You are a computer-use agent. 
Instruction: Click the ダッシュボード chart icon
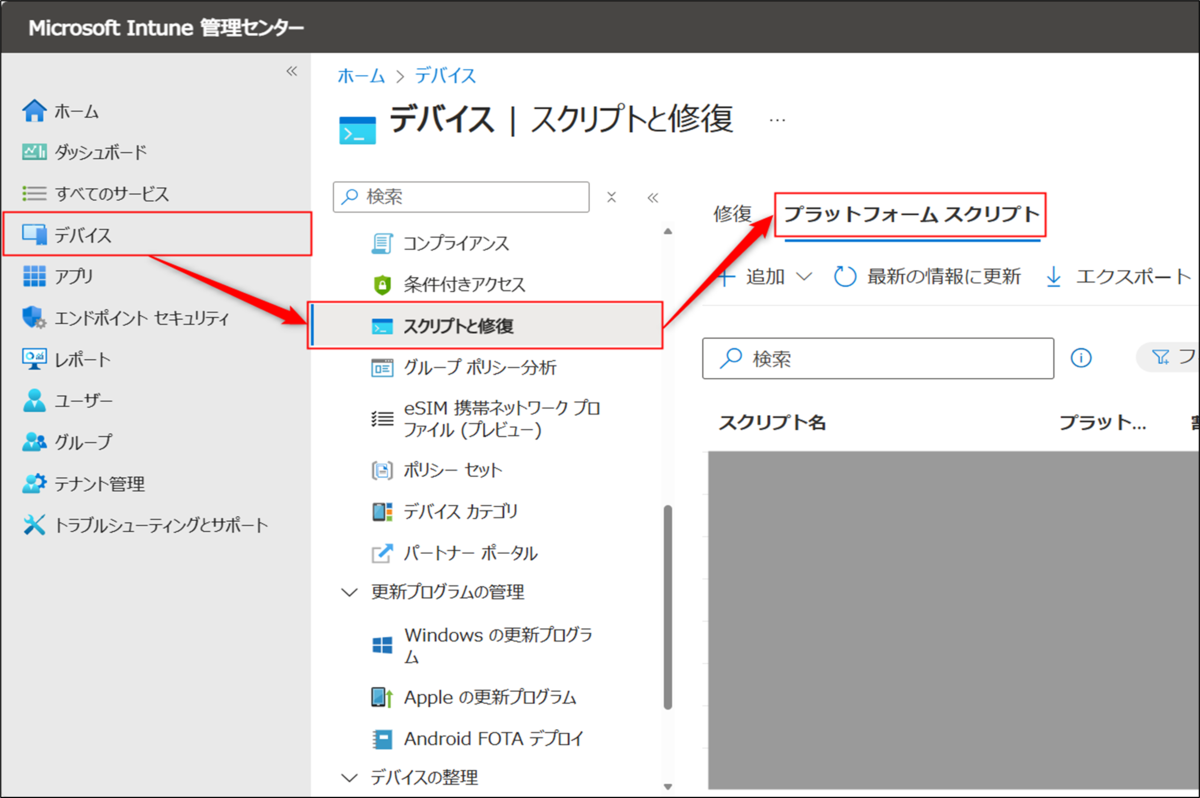35,152
